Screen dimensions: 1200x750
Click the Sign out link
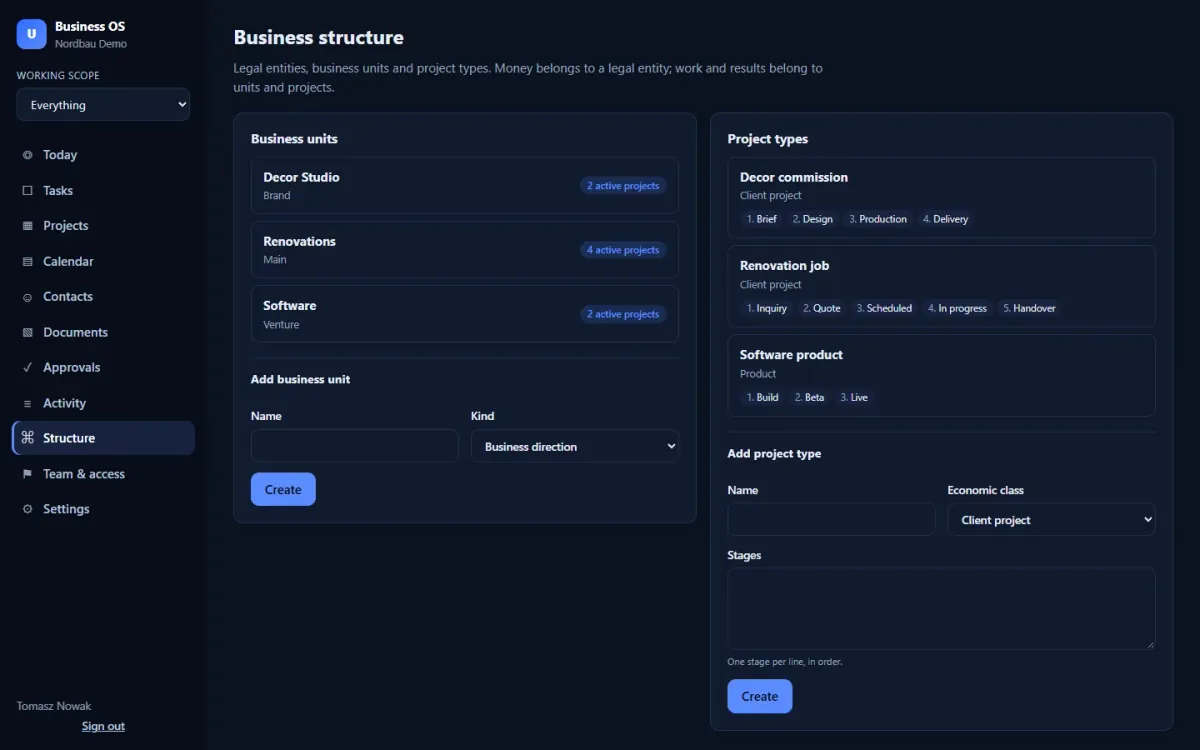pyautogui.click(x=103, y=726)
